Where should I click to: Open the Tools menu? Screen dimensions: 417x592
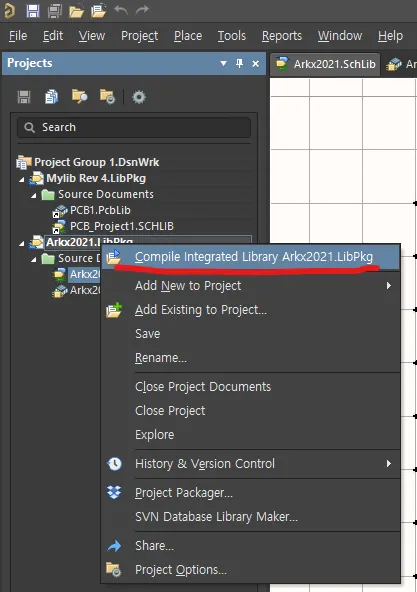pyautogui.click(x=232, y=36)
